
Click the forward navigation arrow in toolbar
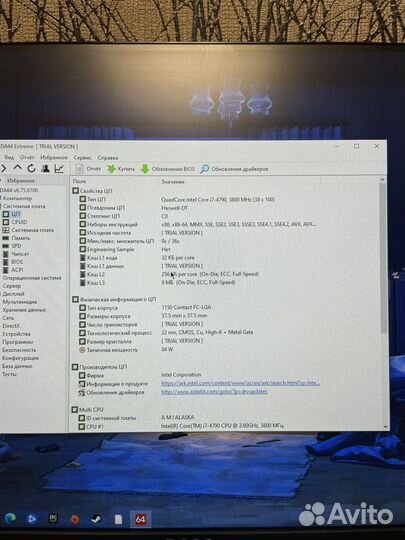(x=3, y=168)
